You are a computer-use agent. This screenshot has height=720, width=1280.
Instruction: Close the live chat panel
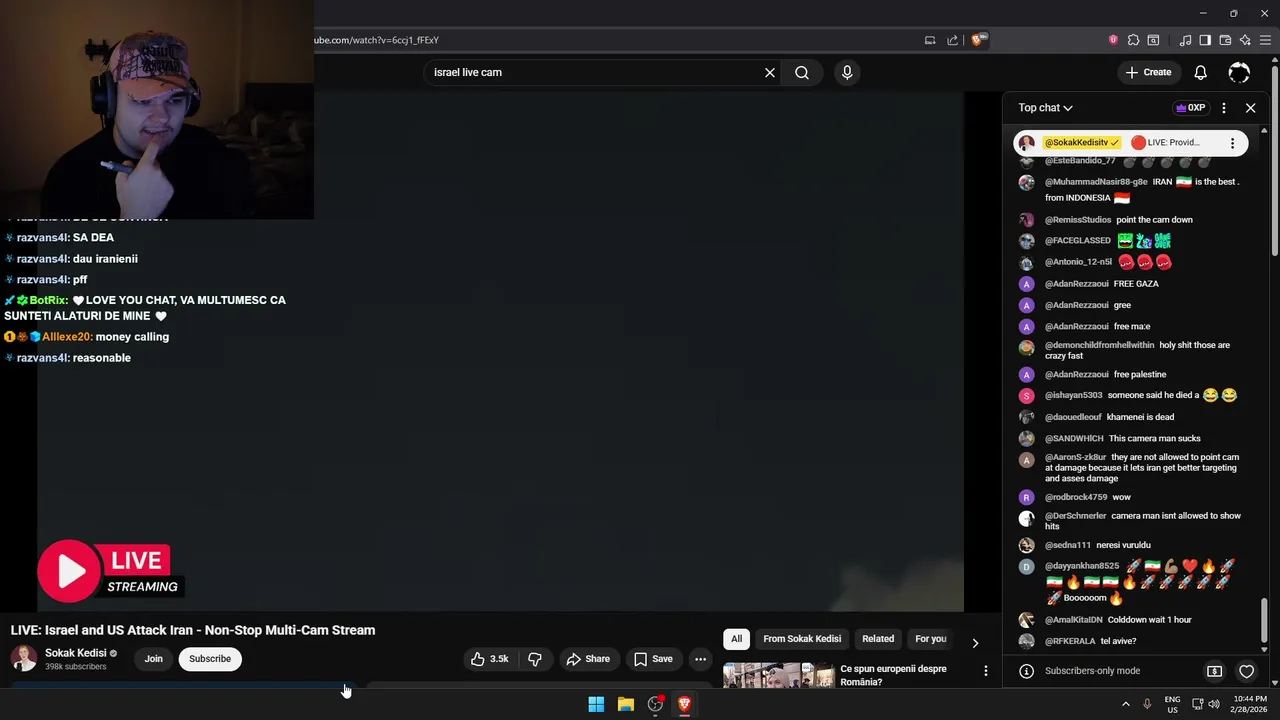(1250, 108)
